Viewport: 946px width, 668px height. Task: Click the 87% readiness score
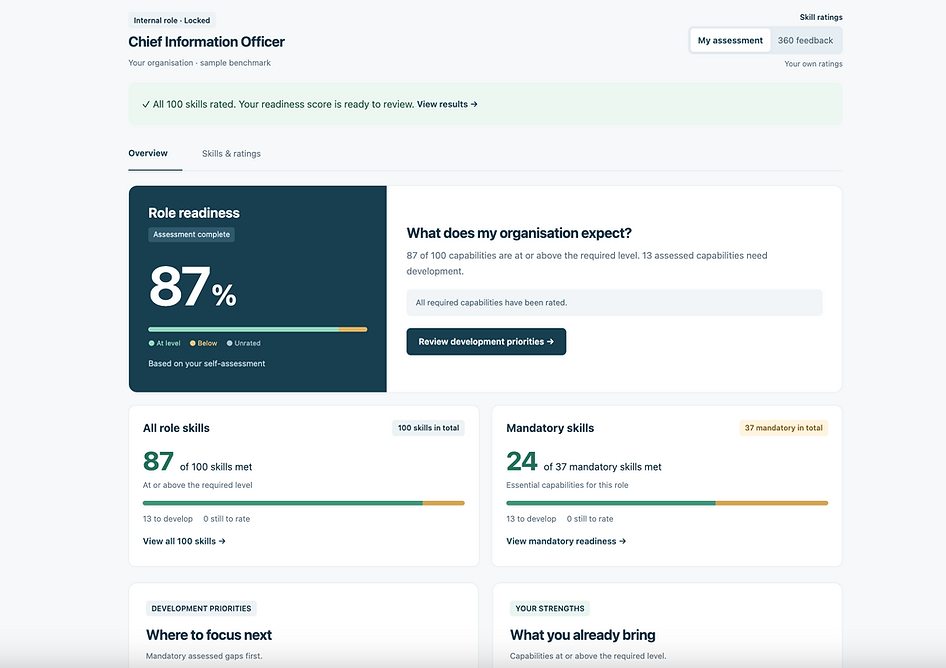(192, 286)
